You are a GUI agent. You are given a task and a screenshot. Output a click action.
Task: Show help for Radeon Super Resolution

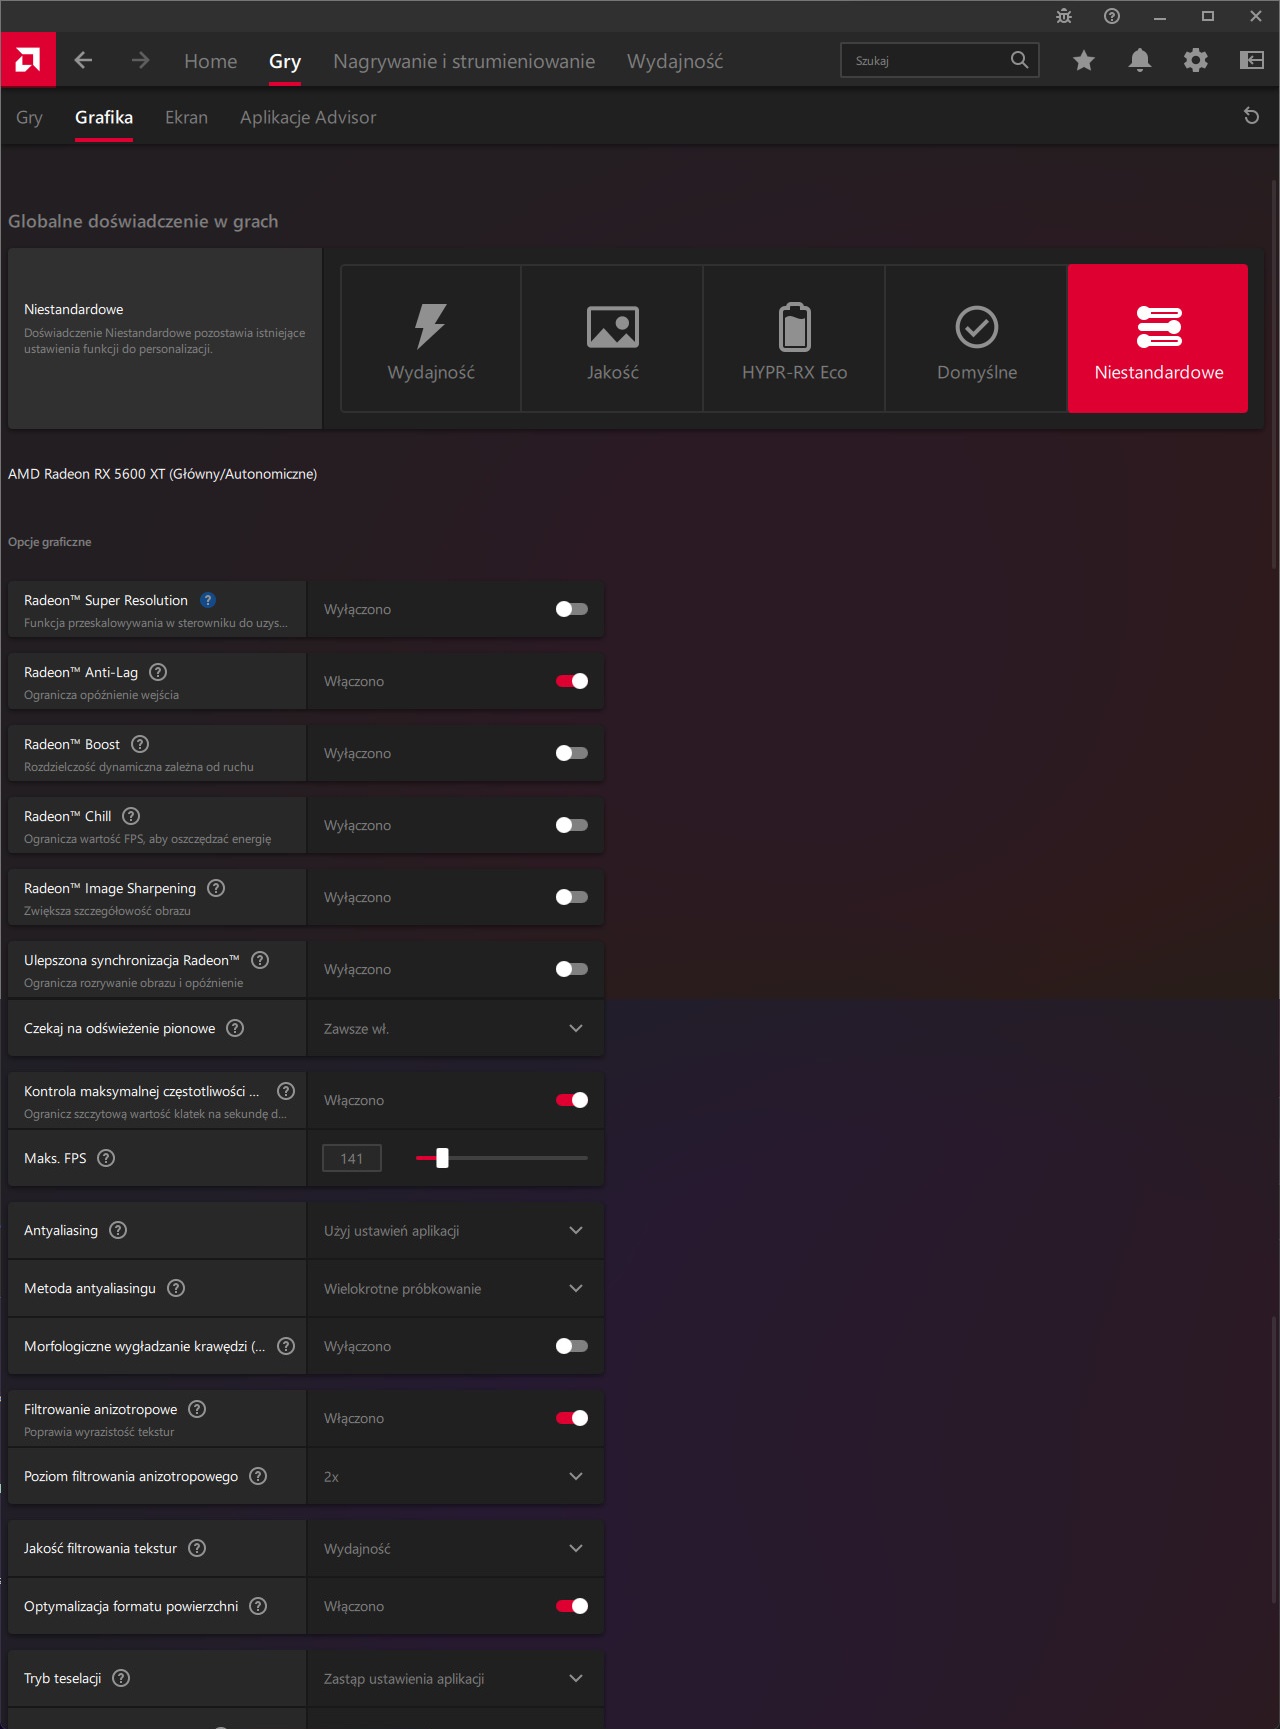208,600
